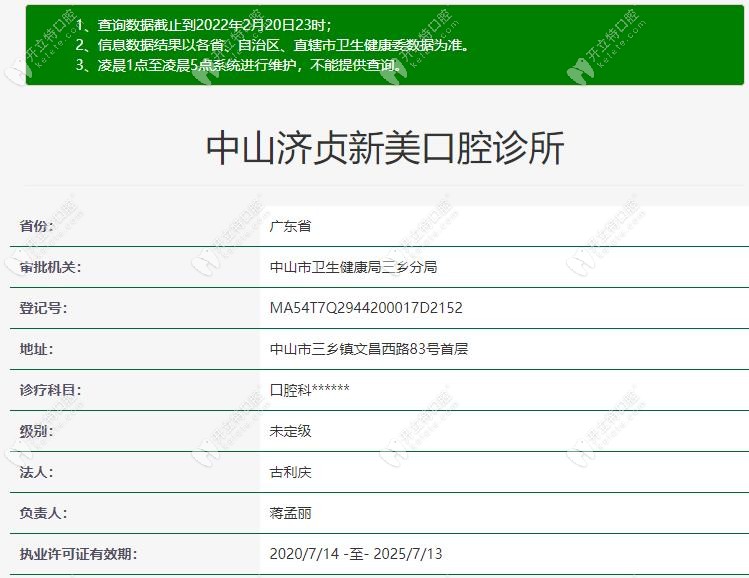Screen dimensions: 749x578
Task: Click notice line about 凌晨1点至凌晨5点系统维护
Action: [238, 65]
